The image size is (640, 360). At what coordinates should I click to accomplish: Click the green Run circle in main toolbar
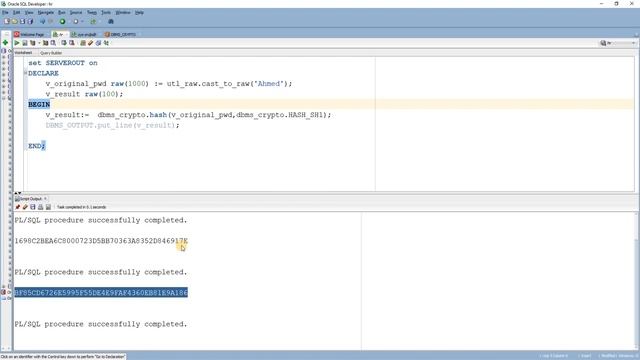coord(62,21)
